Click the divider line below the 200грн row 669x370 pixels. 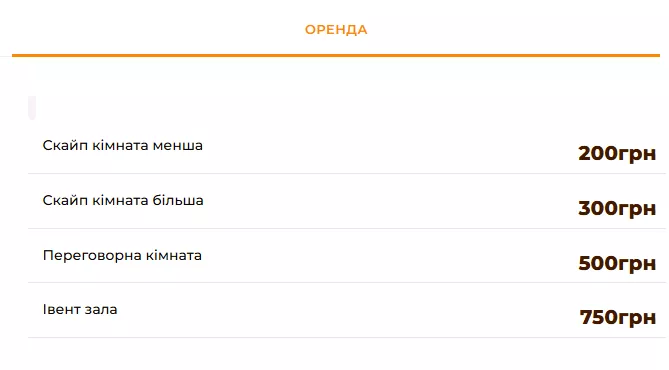[346, 173]
